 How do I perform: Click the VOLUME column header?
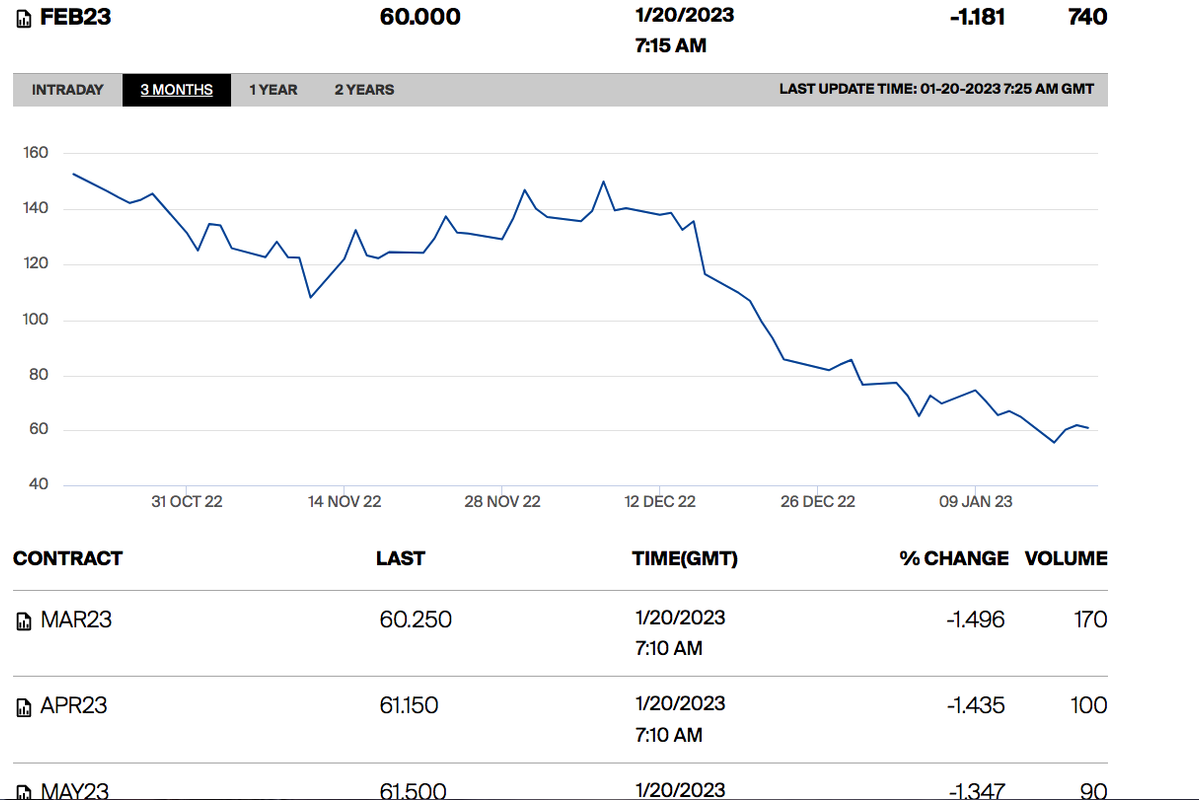[x=1066, y=558]
